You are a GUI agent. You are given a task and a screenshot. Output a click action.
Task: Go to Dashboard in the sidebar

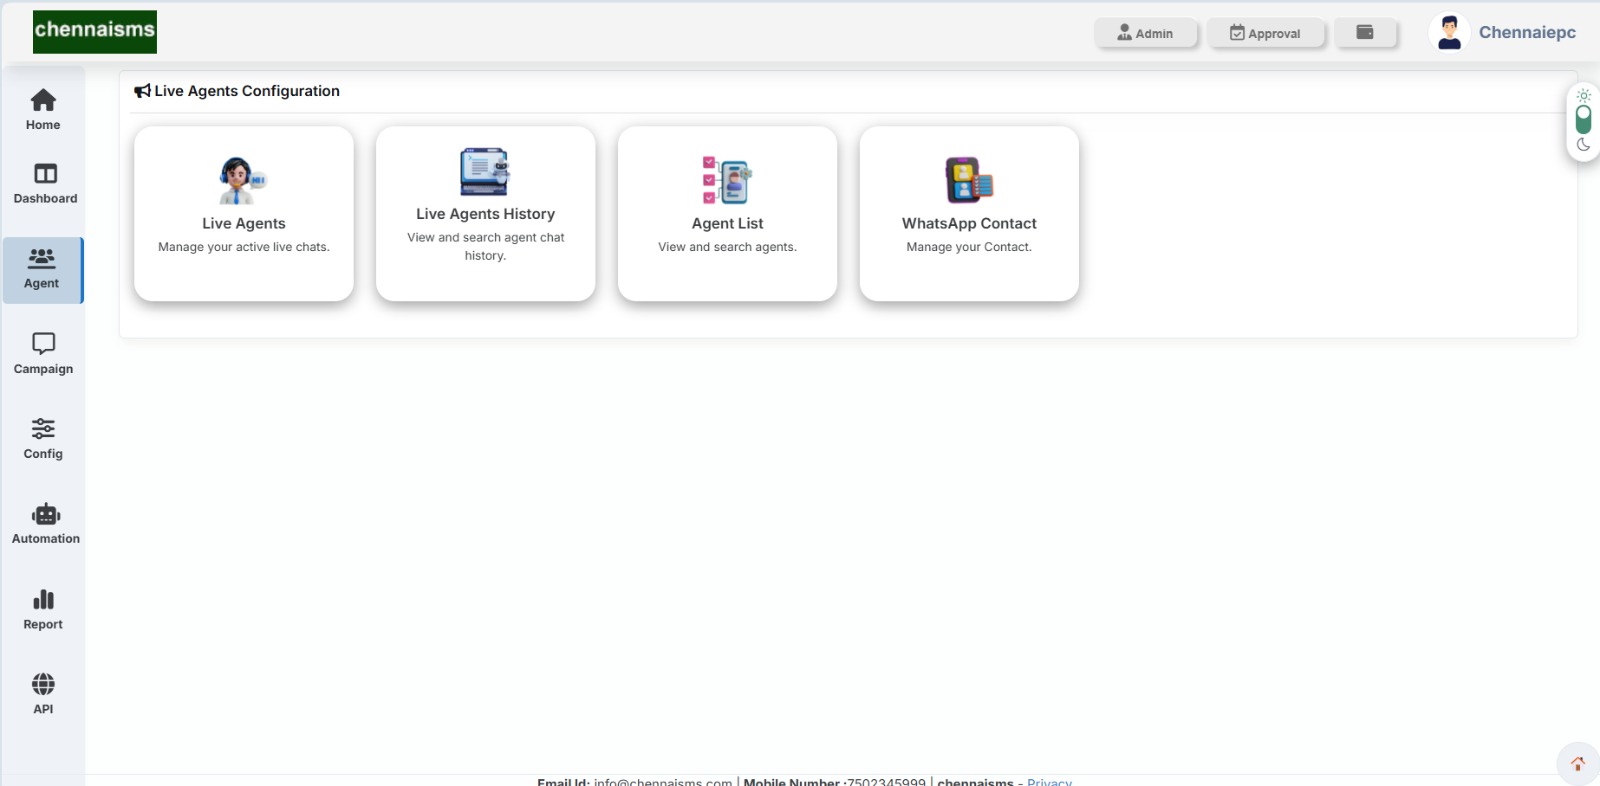pos(45,183)
